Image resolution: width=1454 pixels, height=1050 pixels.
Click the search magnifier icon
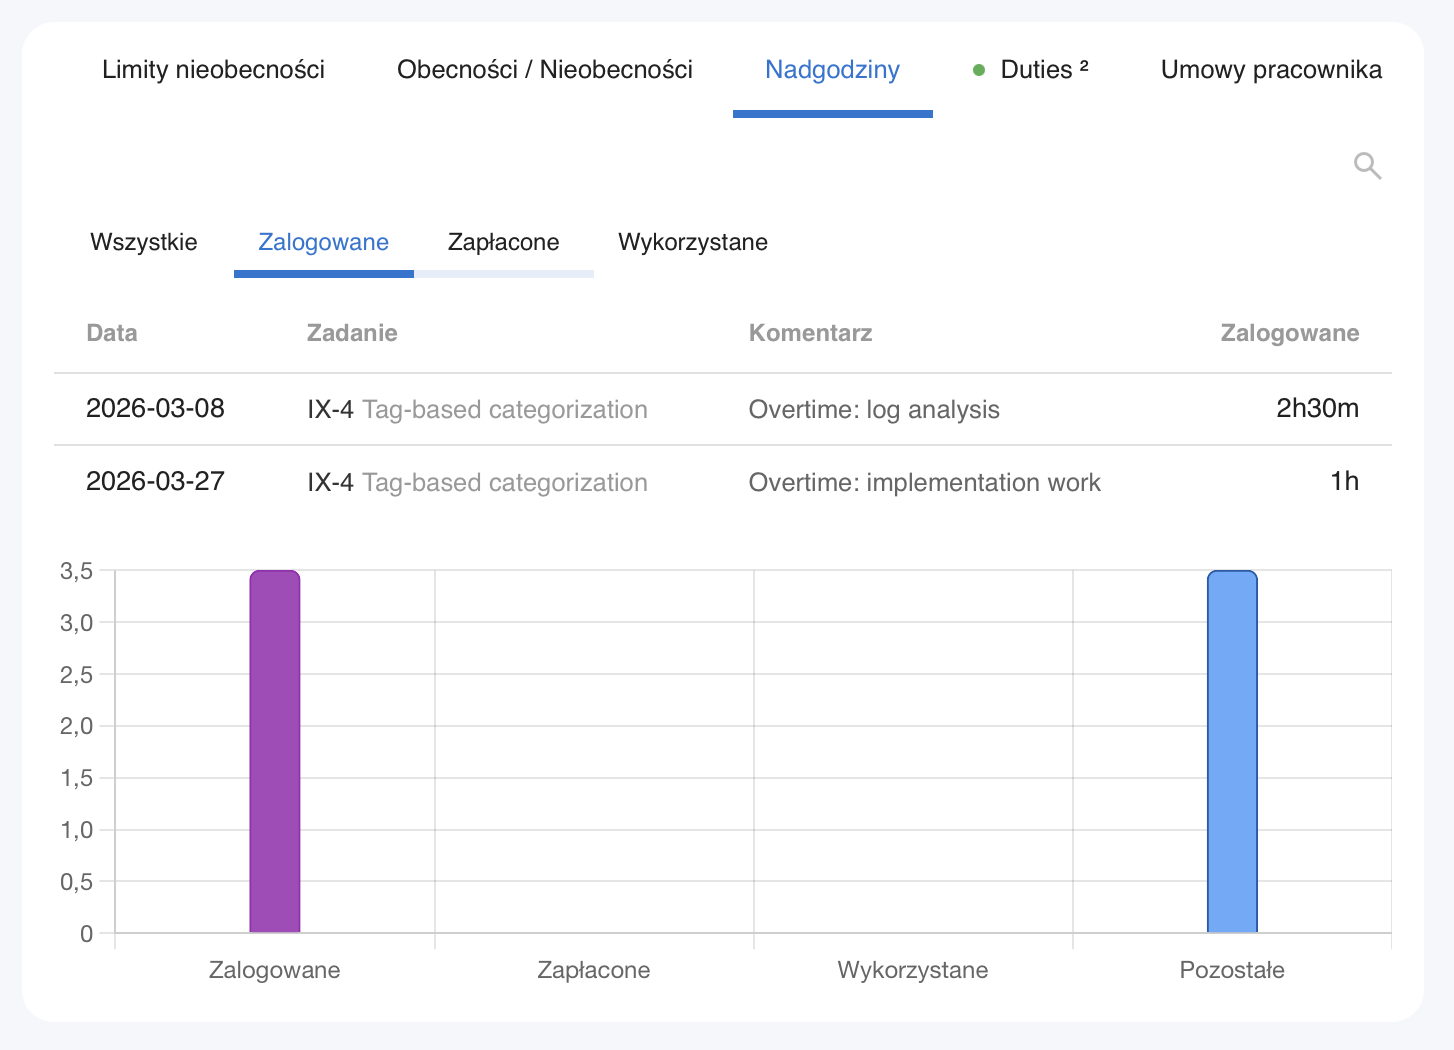(x=1367, y=166)
